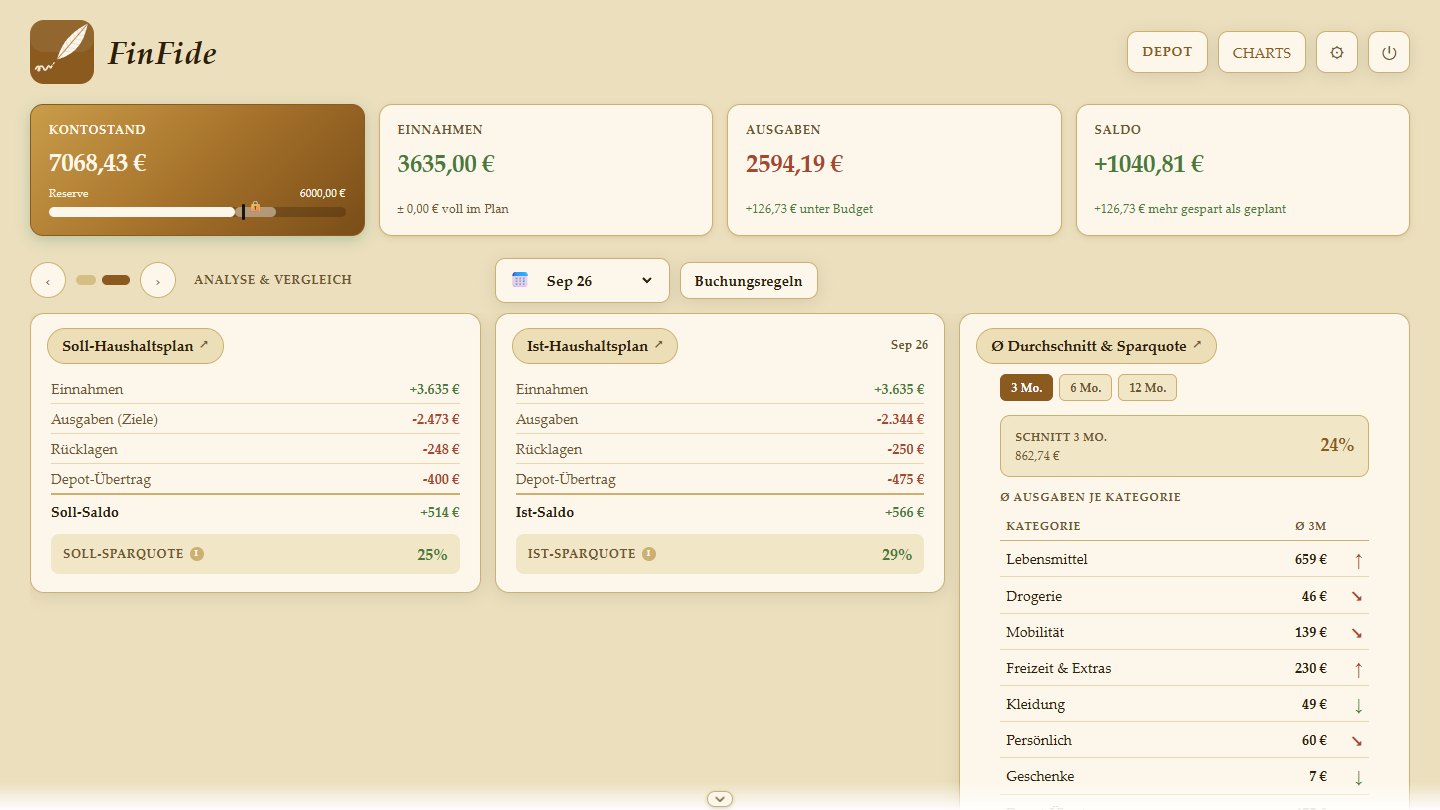Open the Buchungsregeln button
This screenshot has height=810, width=1440.
[749, 280]
